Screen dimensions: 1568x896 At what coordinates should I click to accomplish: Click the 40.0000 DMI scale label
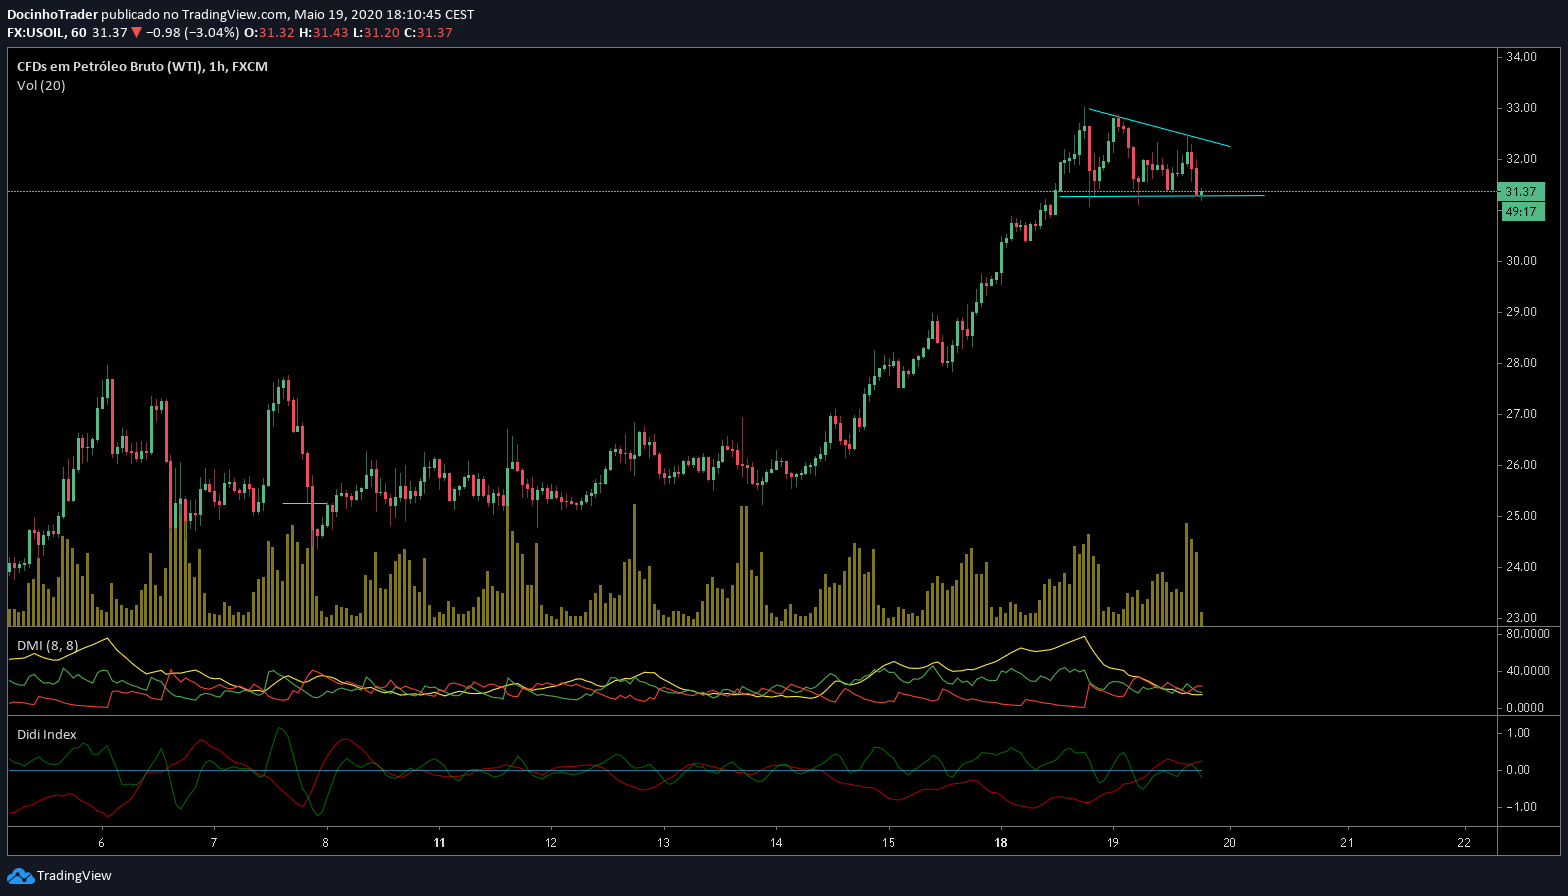point(1527,671)
